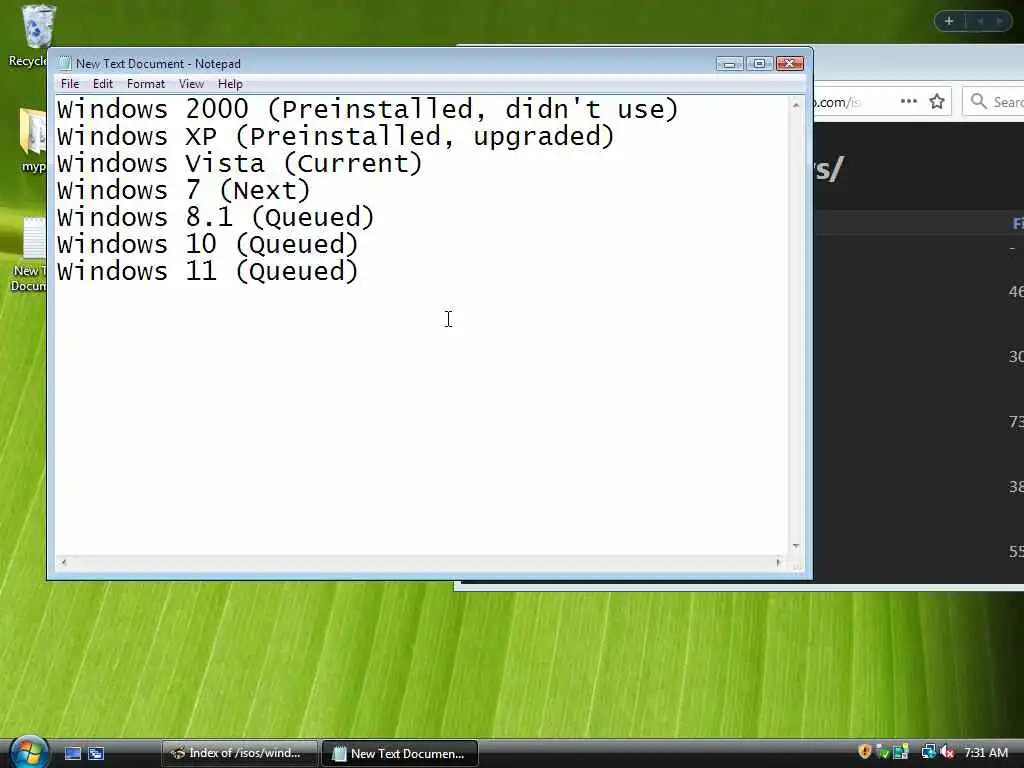Click the vertical scrollbar down arrow in Notepad

click(796, 545)
